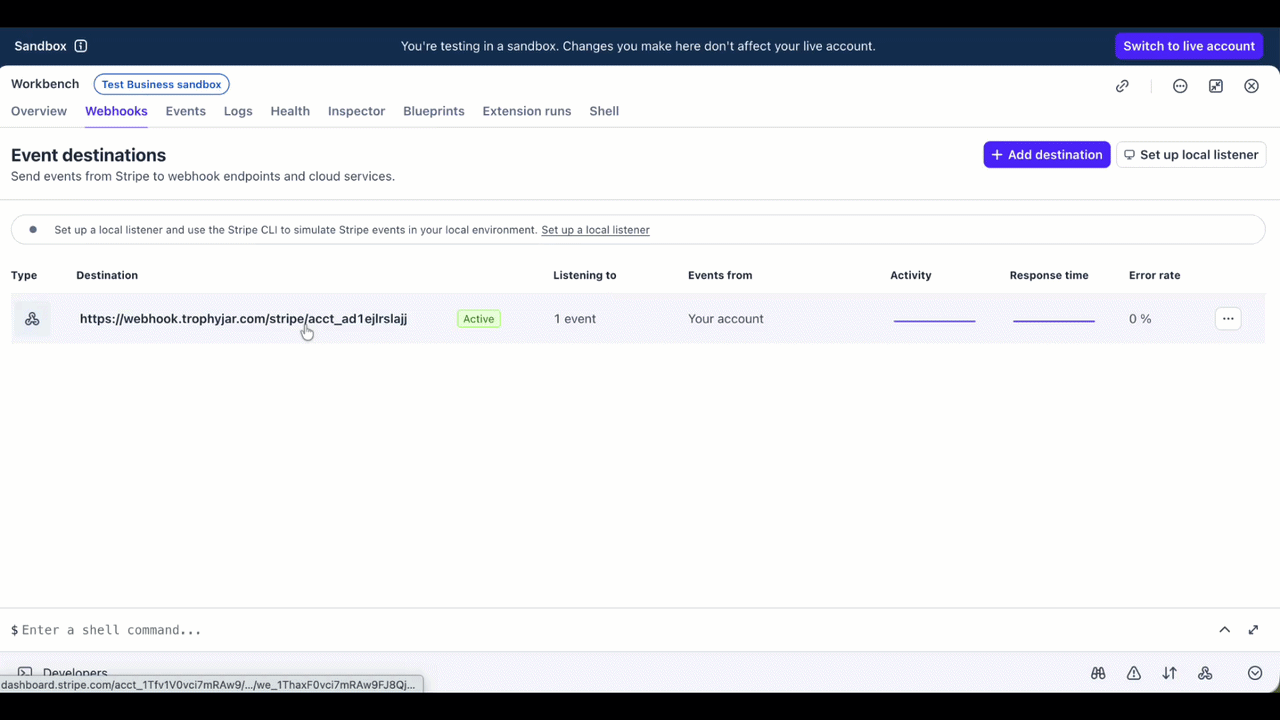Click the Active status badge
Screen dimensions: 1280x720
pos(478,319)
